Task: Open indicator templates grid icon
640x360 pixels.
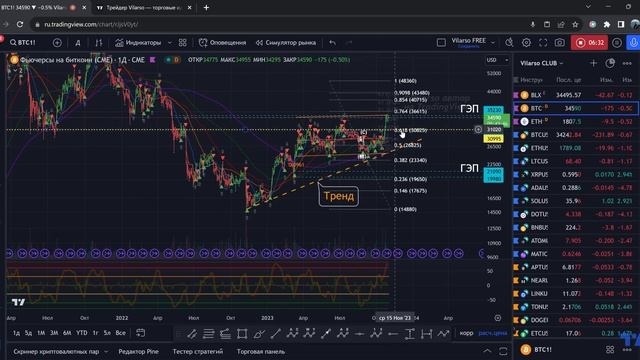Action: [x=183, y=42]
